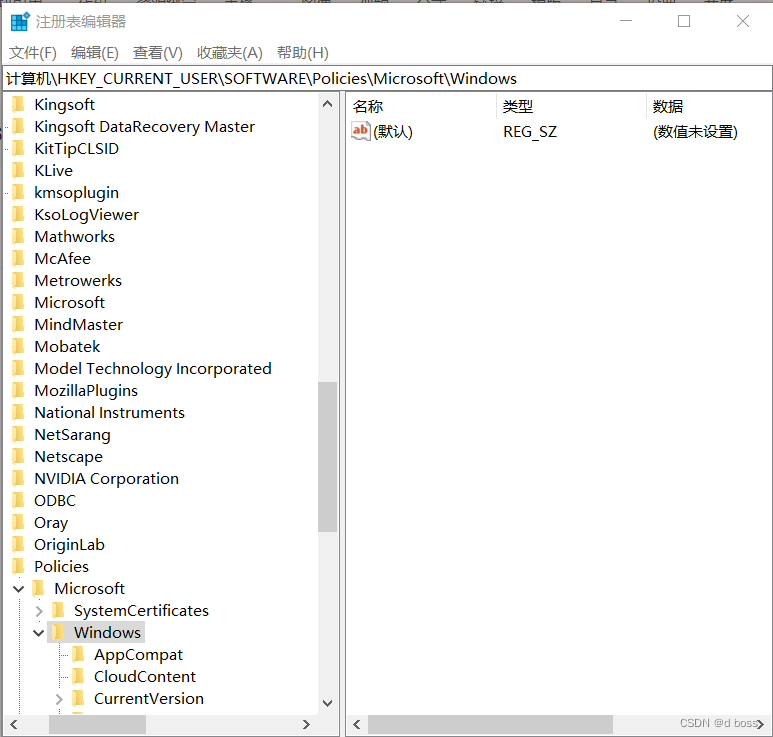Viewport: 773px width, 737px height.
Task: Click the Mathworks folder icon
Action: pyautogui.click(x=18, y=237)
